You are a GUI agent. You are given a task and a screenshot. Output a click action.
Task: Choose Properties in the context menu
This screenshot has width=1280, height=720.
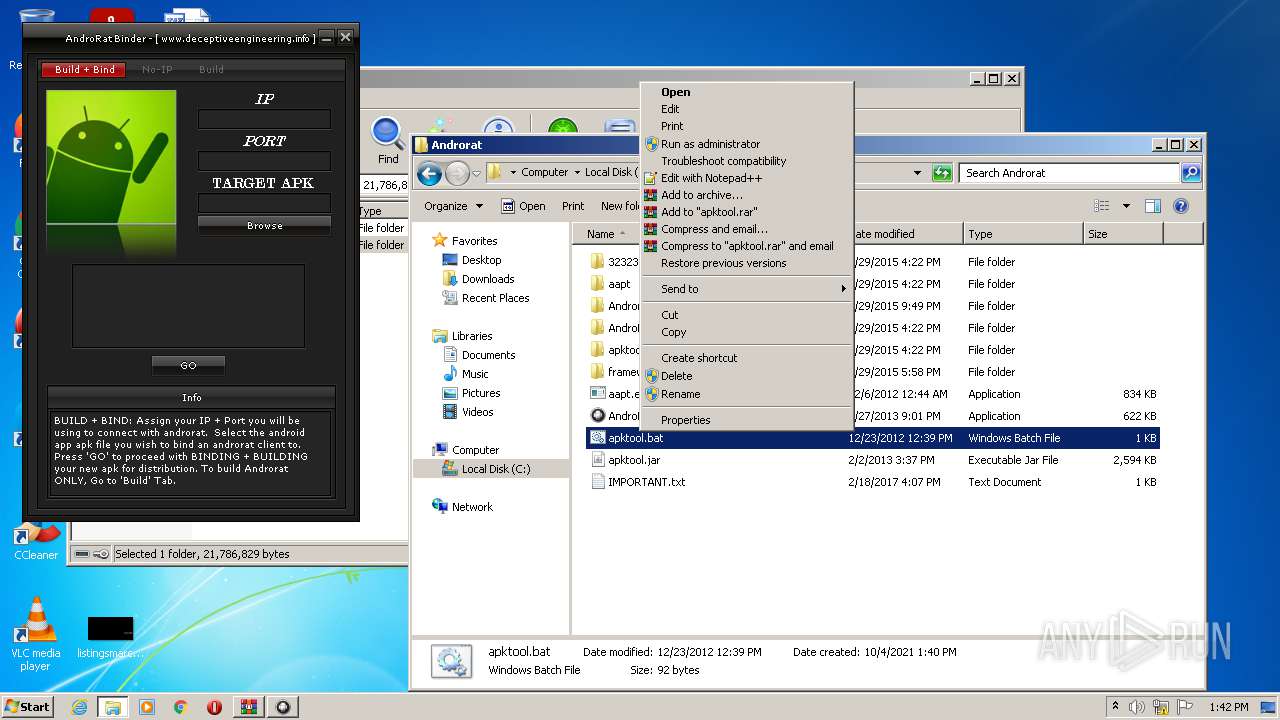(746, 420)
